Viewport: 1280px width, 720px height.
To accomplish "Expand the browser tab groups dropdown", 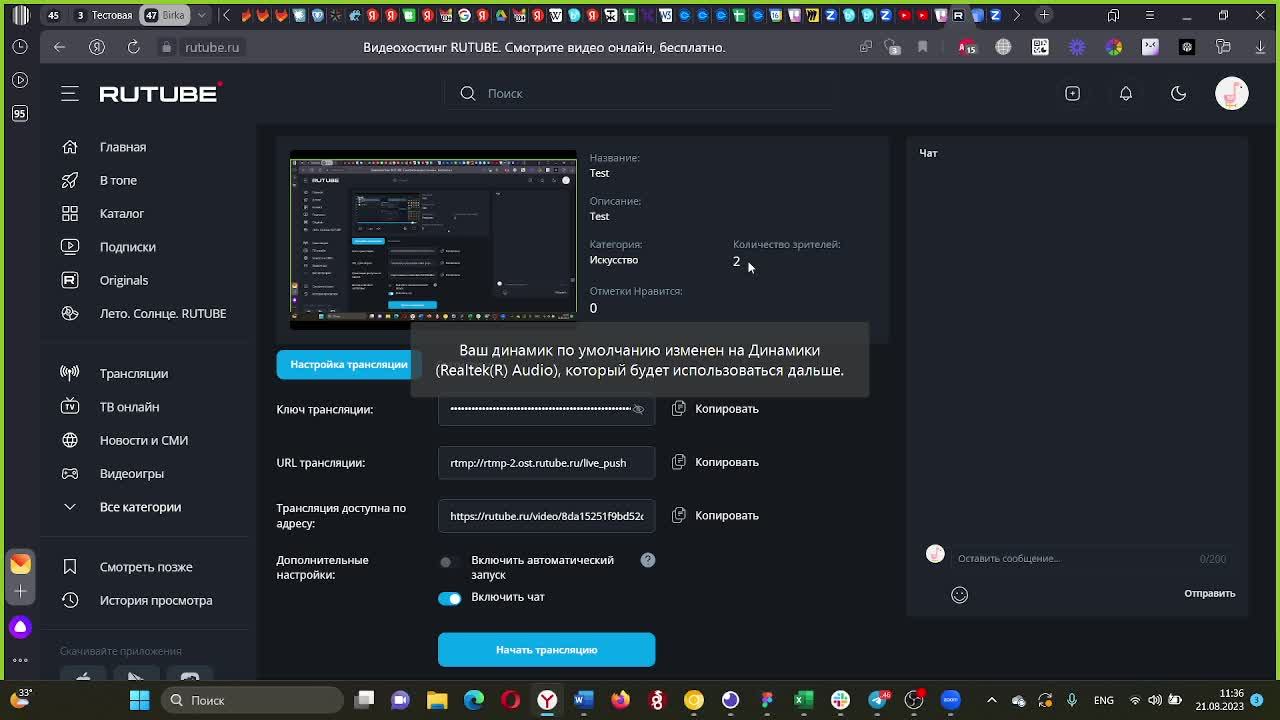I will 203,15.
